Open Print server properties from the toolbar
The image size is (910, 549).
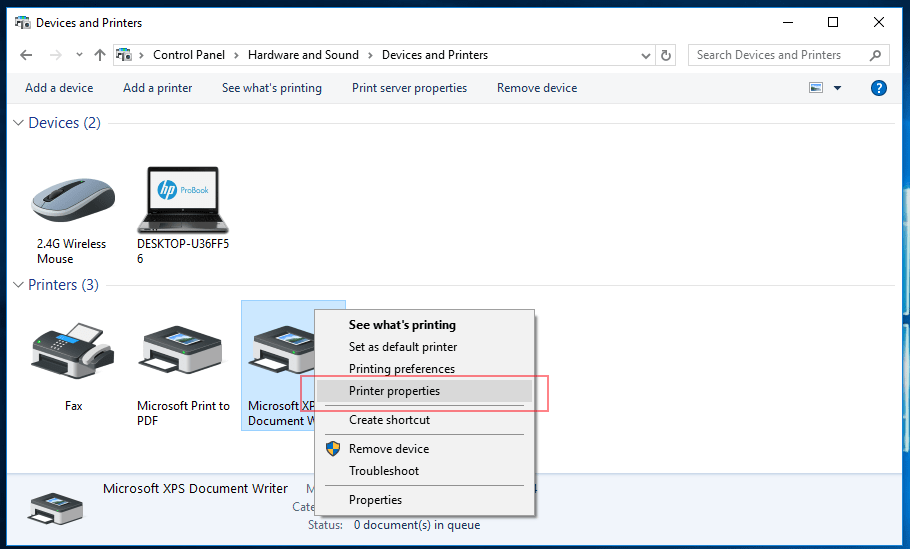point(409,88)
